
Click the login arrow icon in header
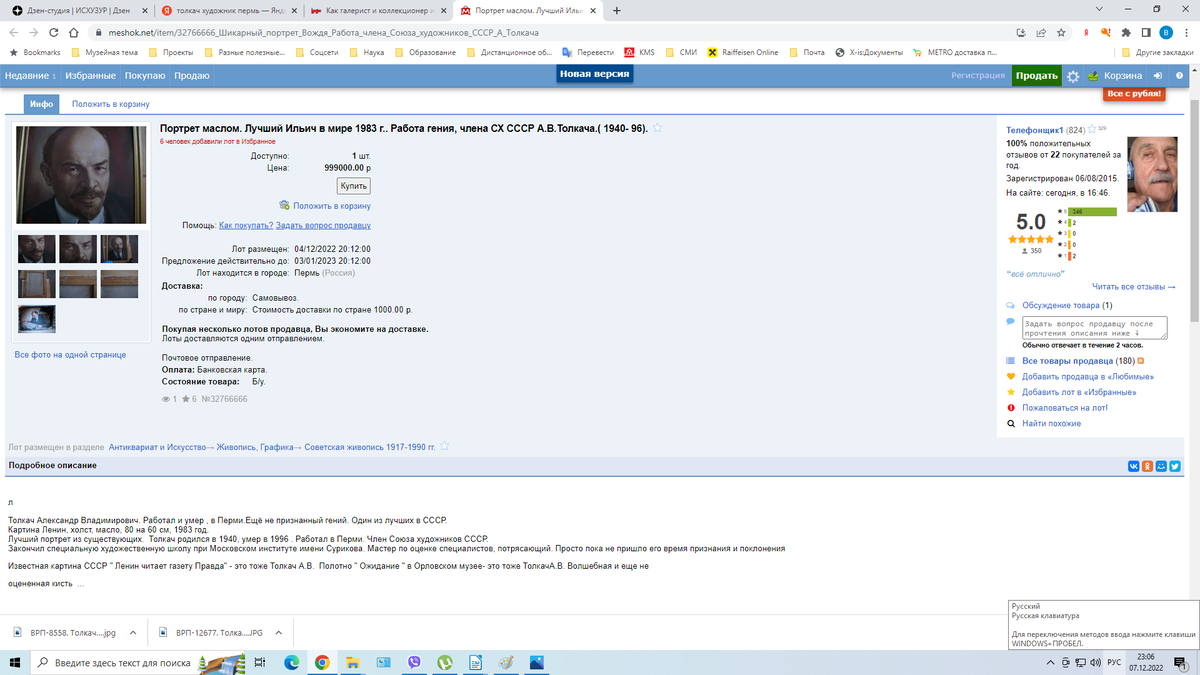click(x=1157, y=76)
